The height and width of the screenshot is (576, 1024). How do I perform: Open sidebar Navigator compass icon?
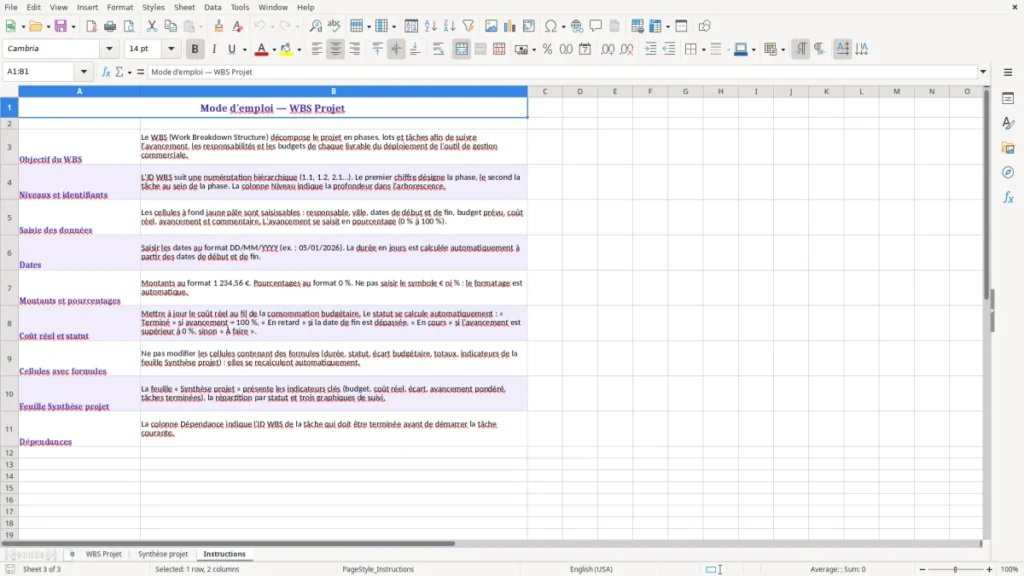[x=1008, y=172]
